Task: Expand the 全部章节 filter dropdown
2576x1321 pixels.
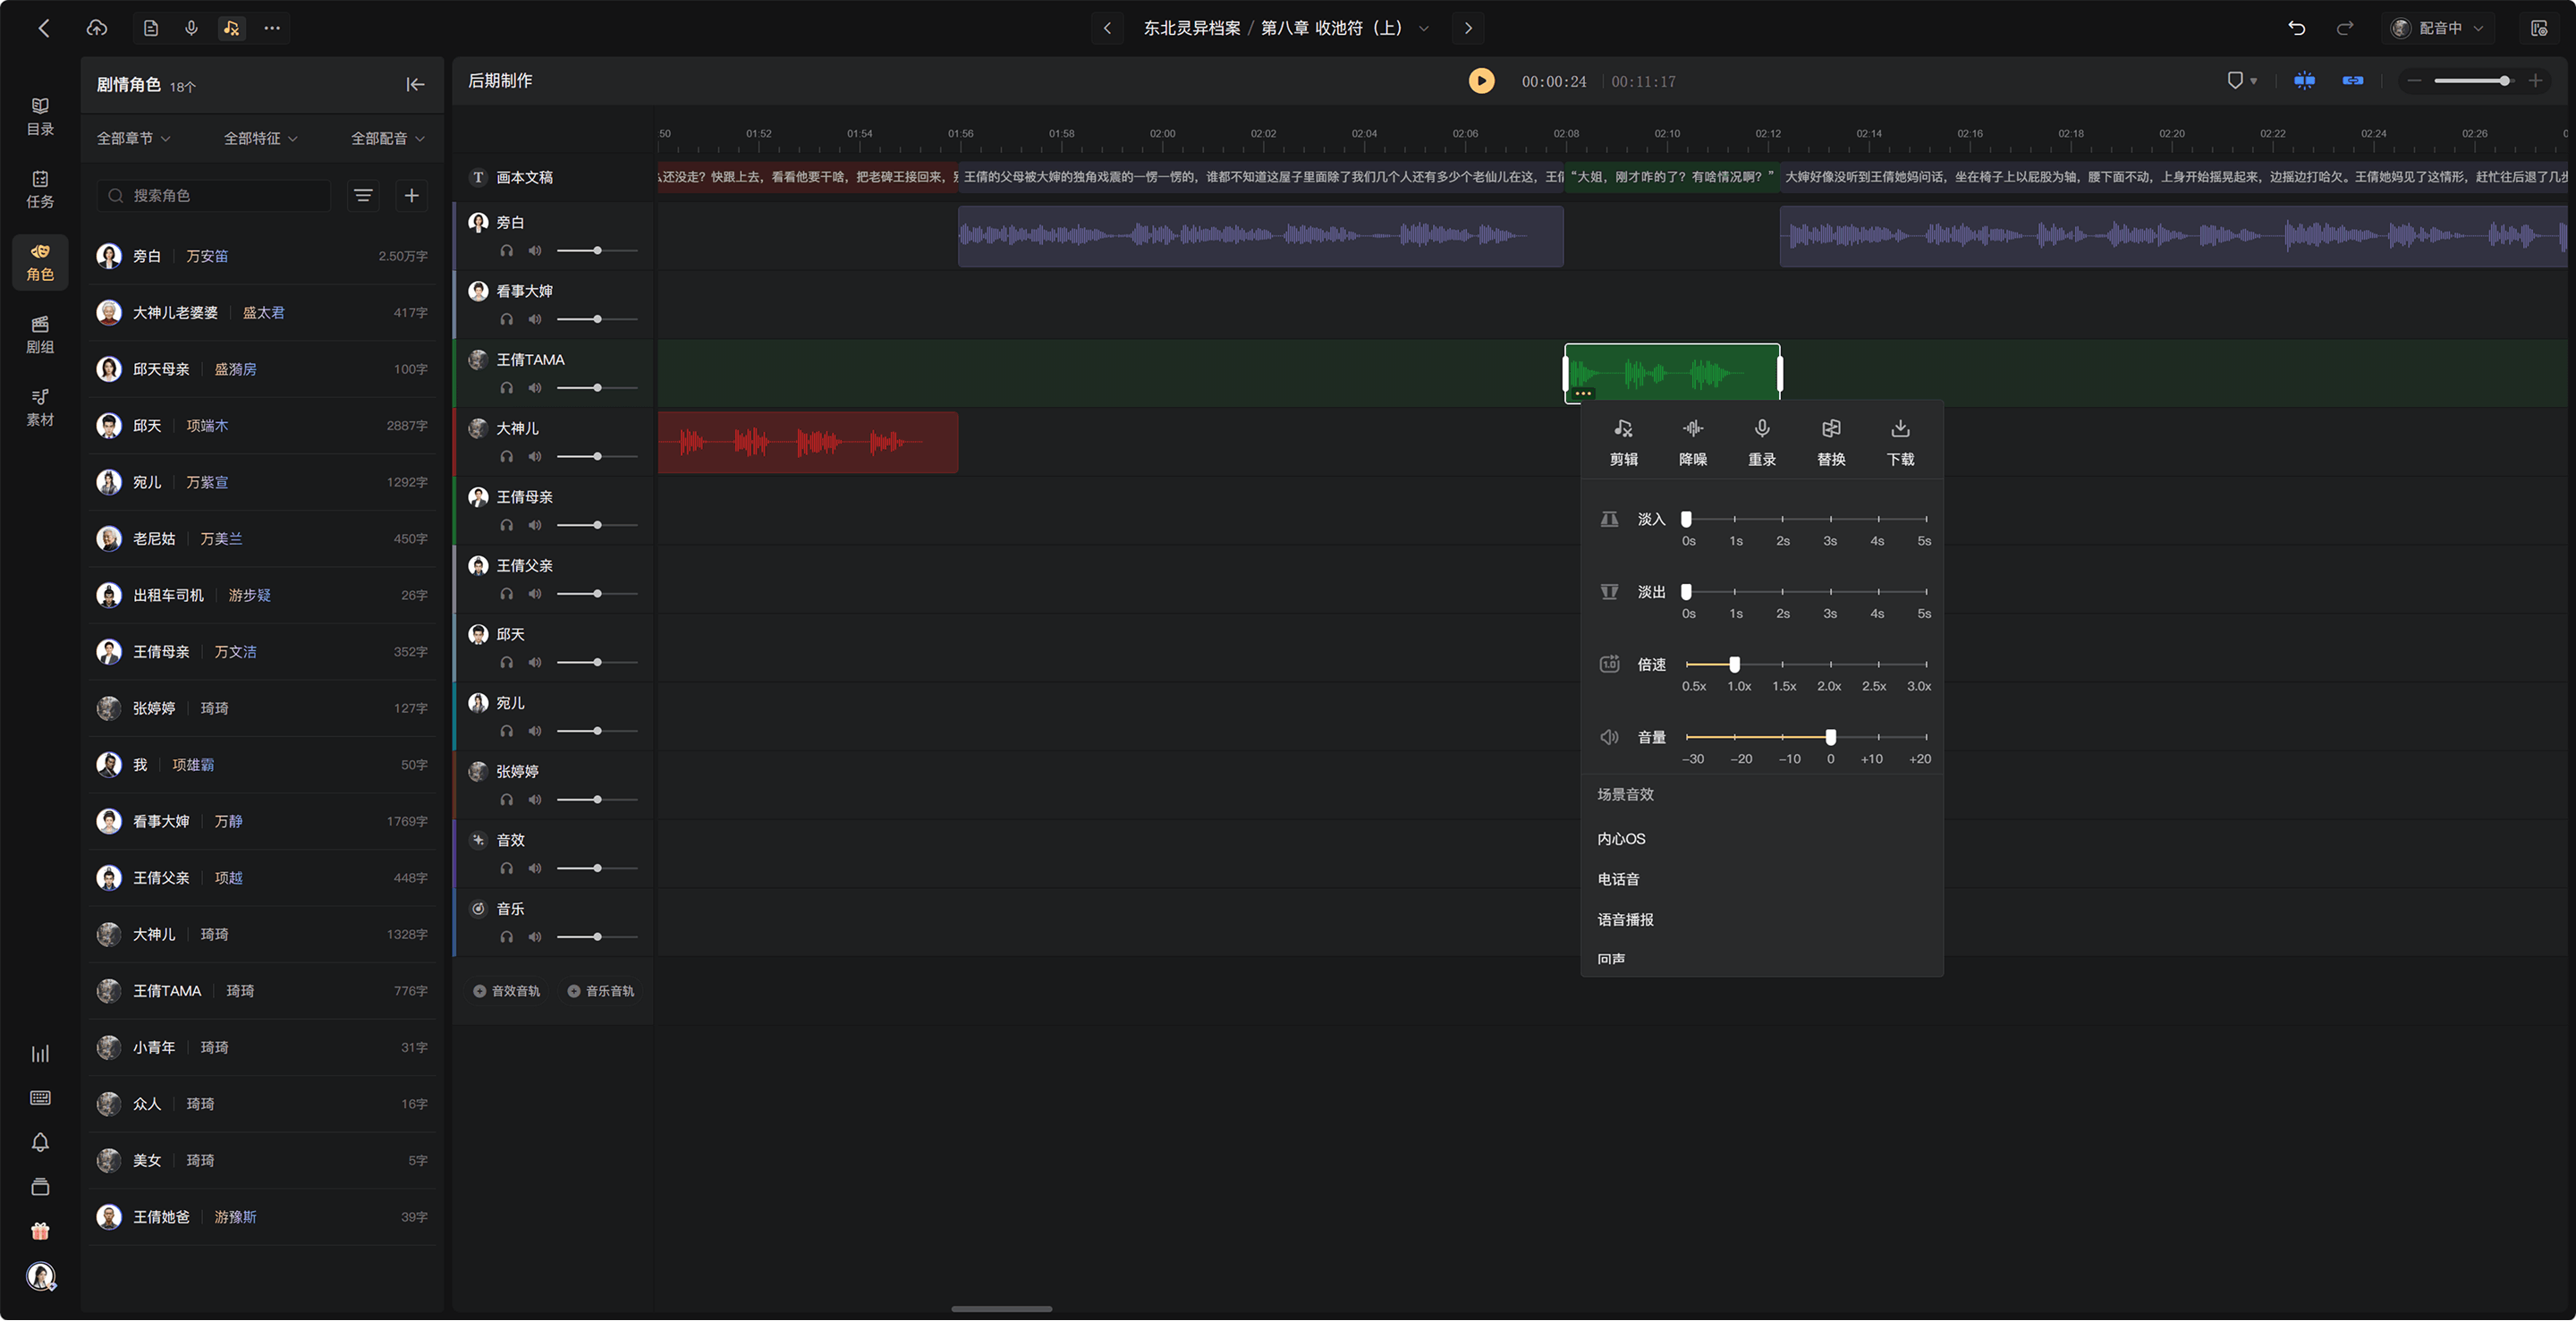Action: pos(133,139)
